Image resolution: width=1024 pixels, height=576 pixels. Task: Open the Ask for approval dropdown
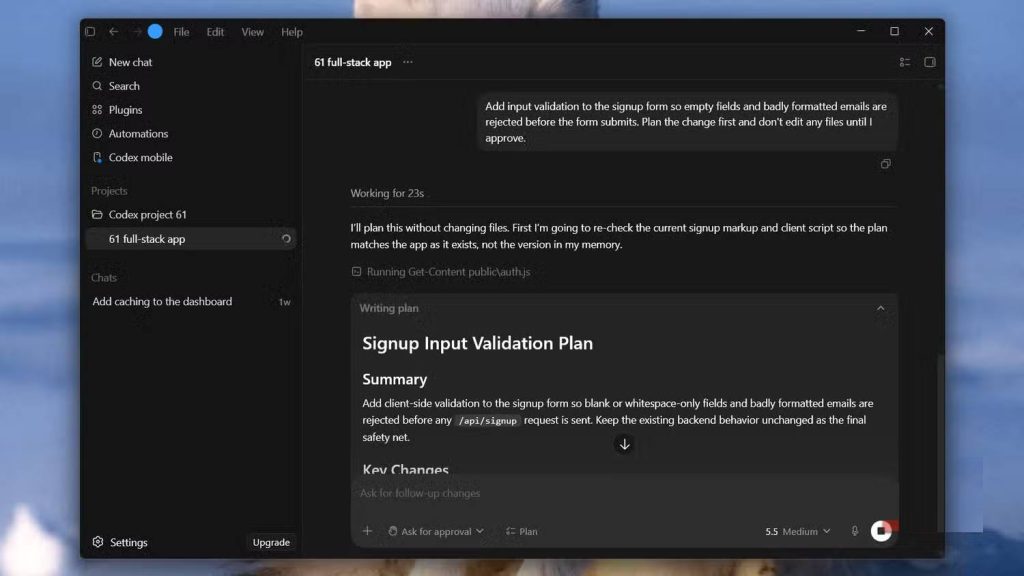(436, 532)
